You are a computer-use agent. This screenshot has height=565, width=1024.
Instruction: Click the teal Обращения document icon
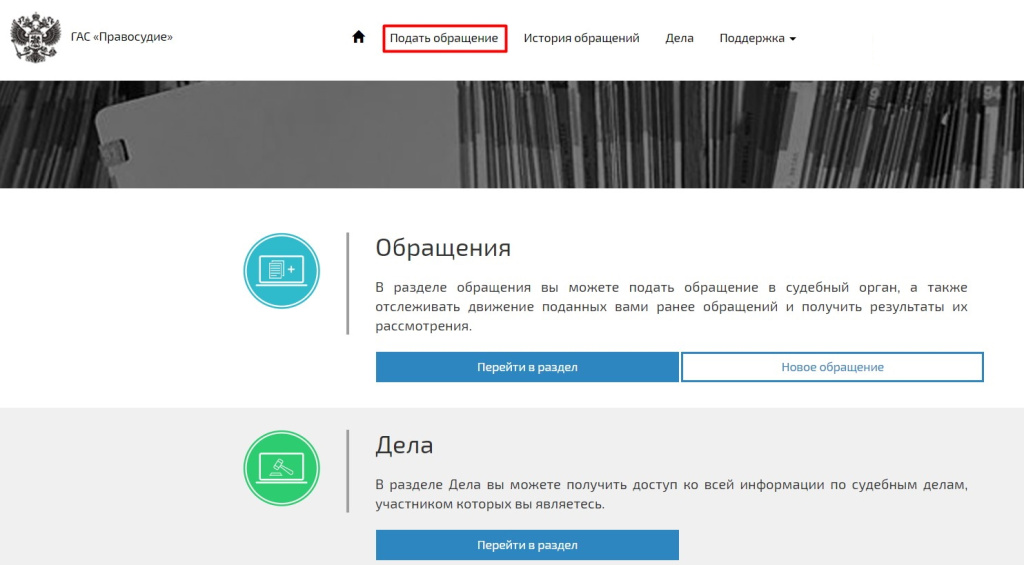pyautogui.click(x=281, y=270)
